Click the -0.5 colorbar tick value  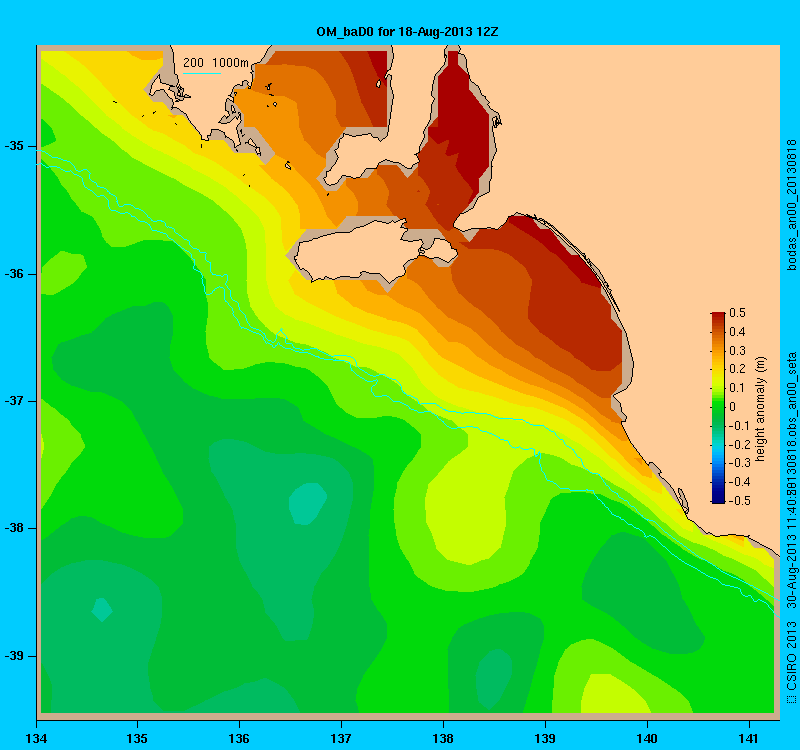pyautogui.click(x=739, y=501)
